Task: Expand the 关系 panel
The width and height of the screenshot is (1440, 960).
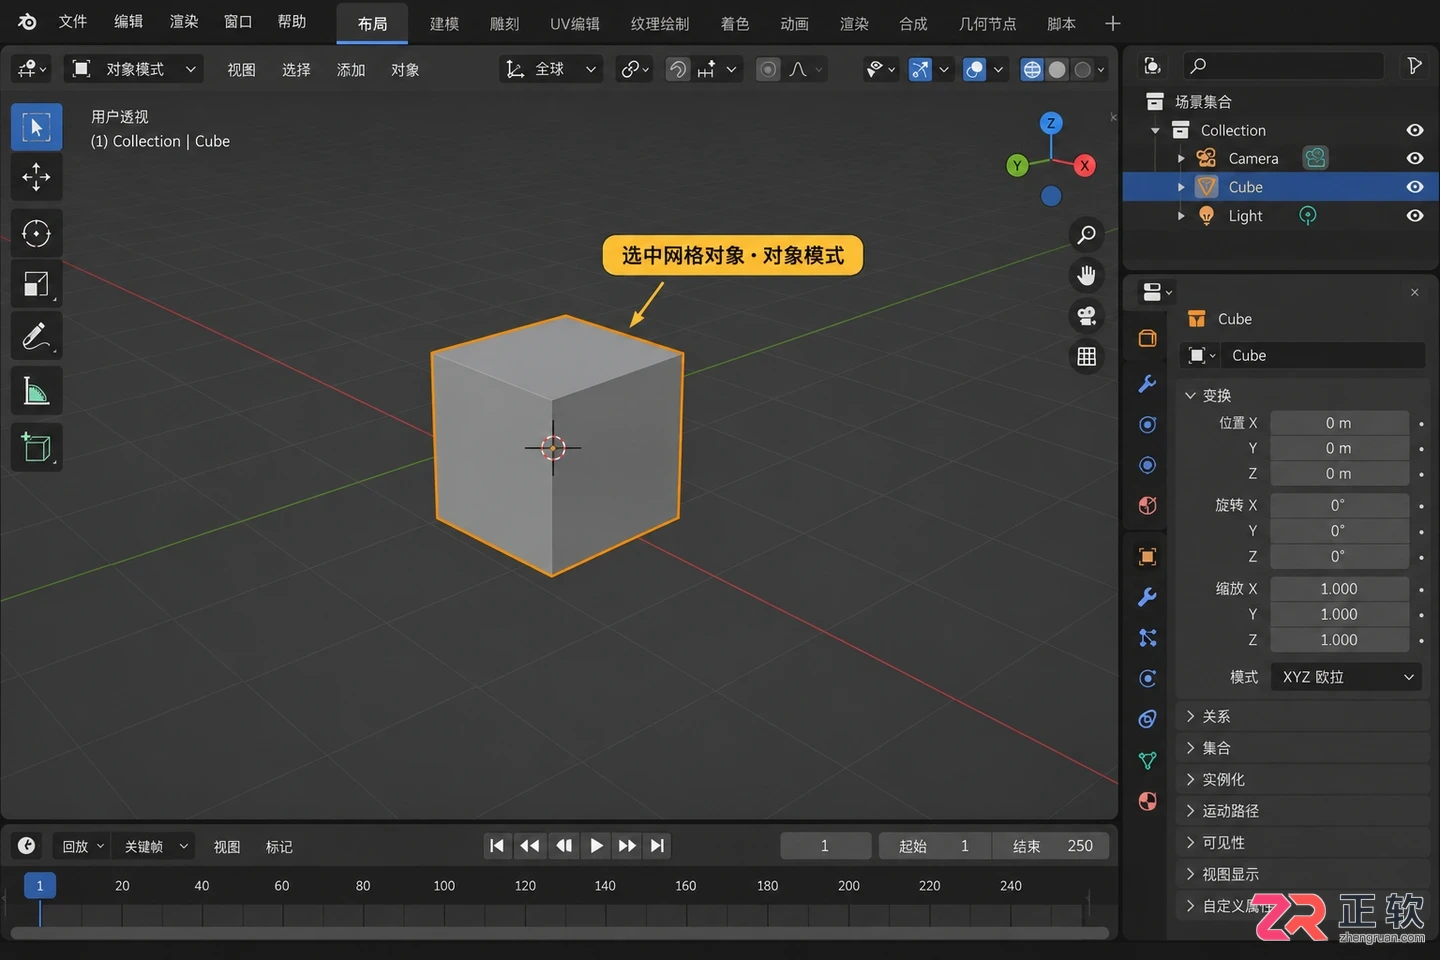Action: (x=1303, y=717)
